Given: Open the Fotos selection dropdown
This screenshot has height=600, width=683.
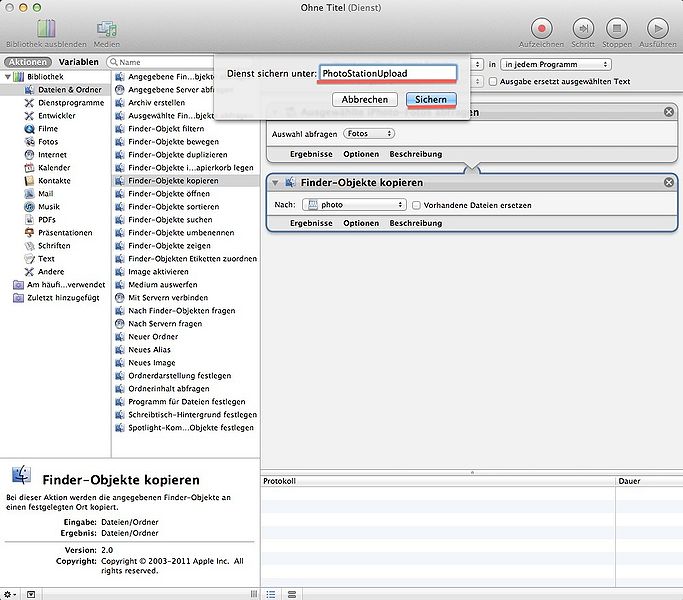Looking at the screenshot, I should coord(368,133).
